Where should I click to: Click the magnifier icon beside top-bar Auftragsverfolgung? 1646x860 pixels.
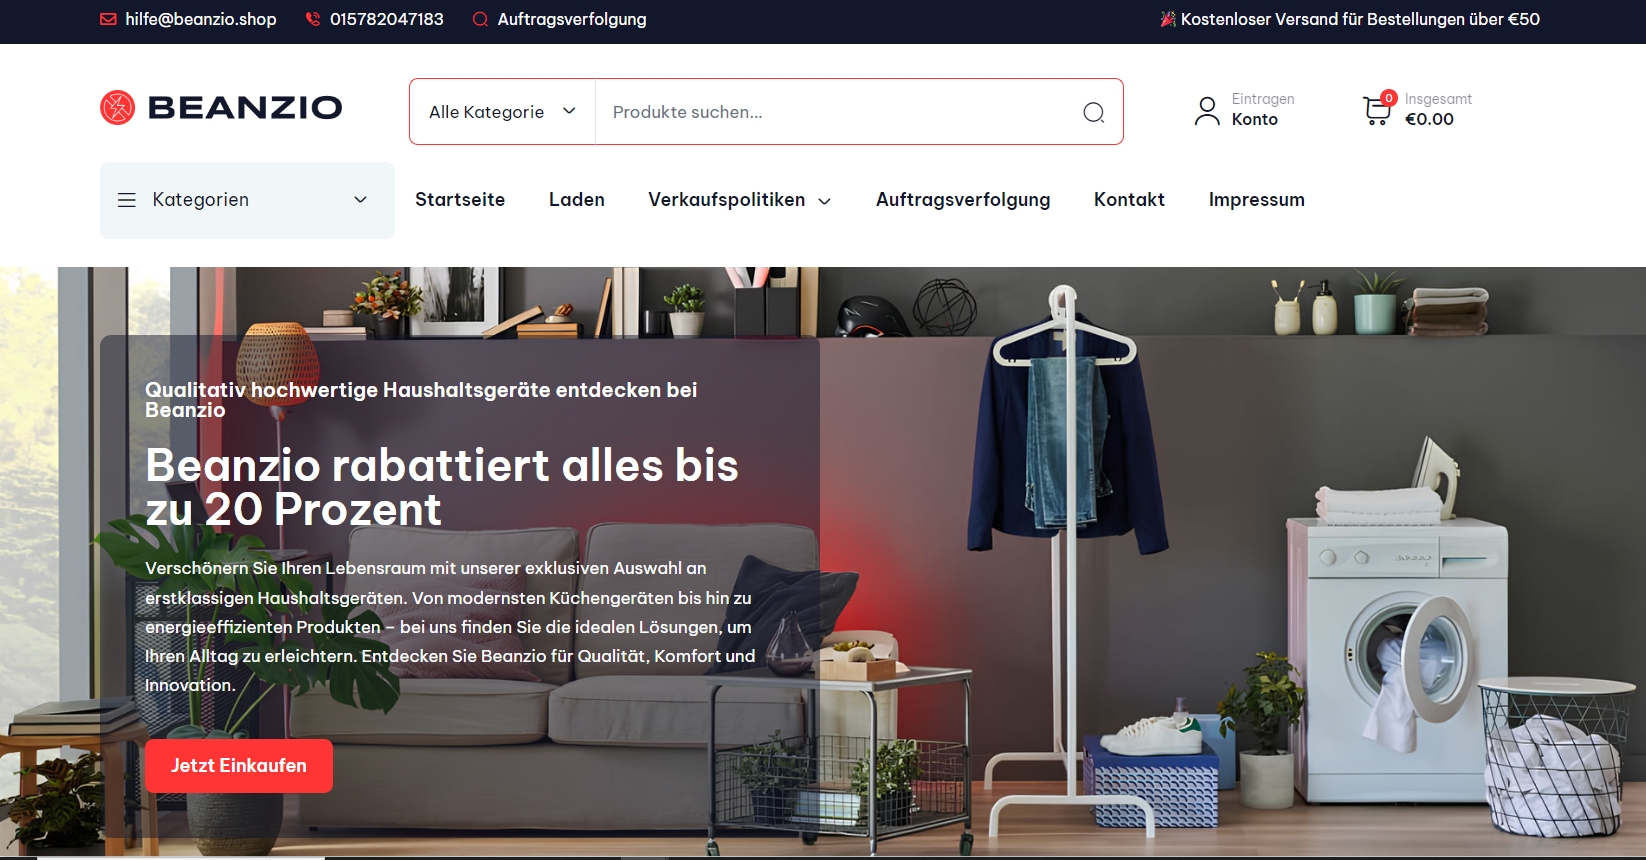(480, 19)
